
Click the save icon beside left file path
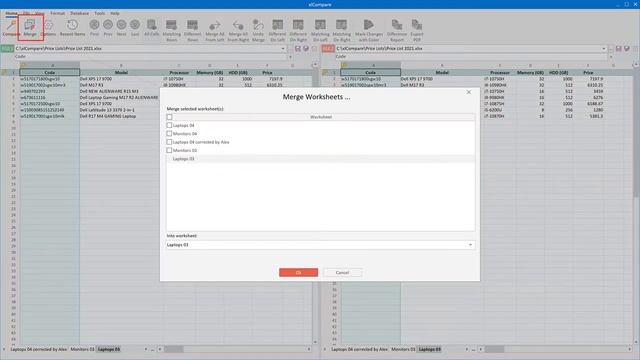tap(298, 49)
